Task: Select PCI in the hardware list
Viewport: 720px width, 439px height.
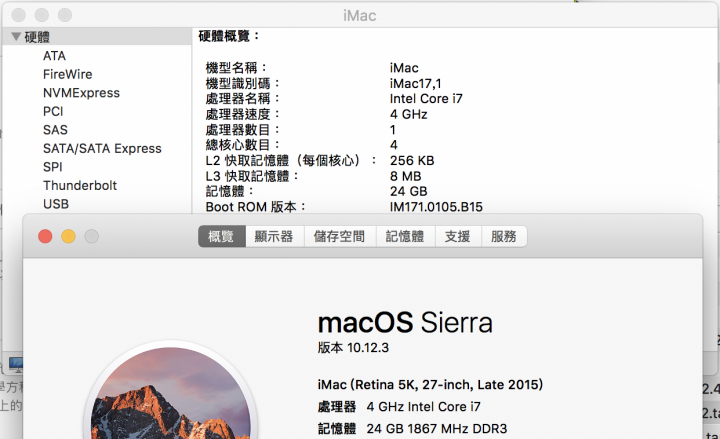Action: (x=53, y=111)
